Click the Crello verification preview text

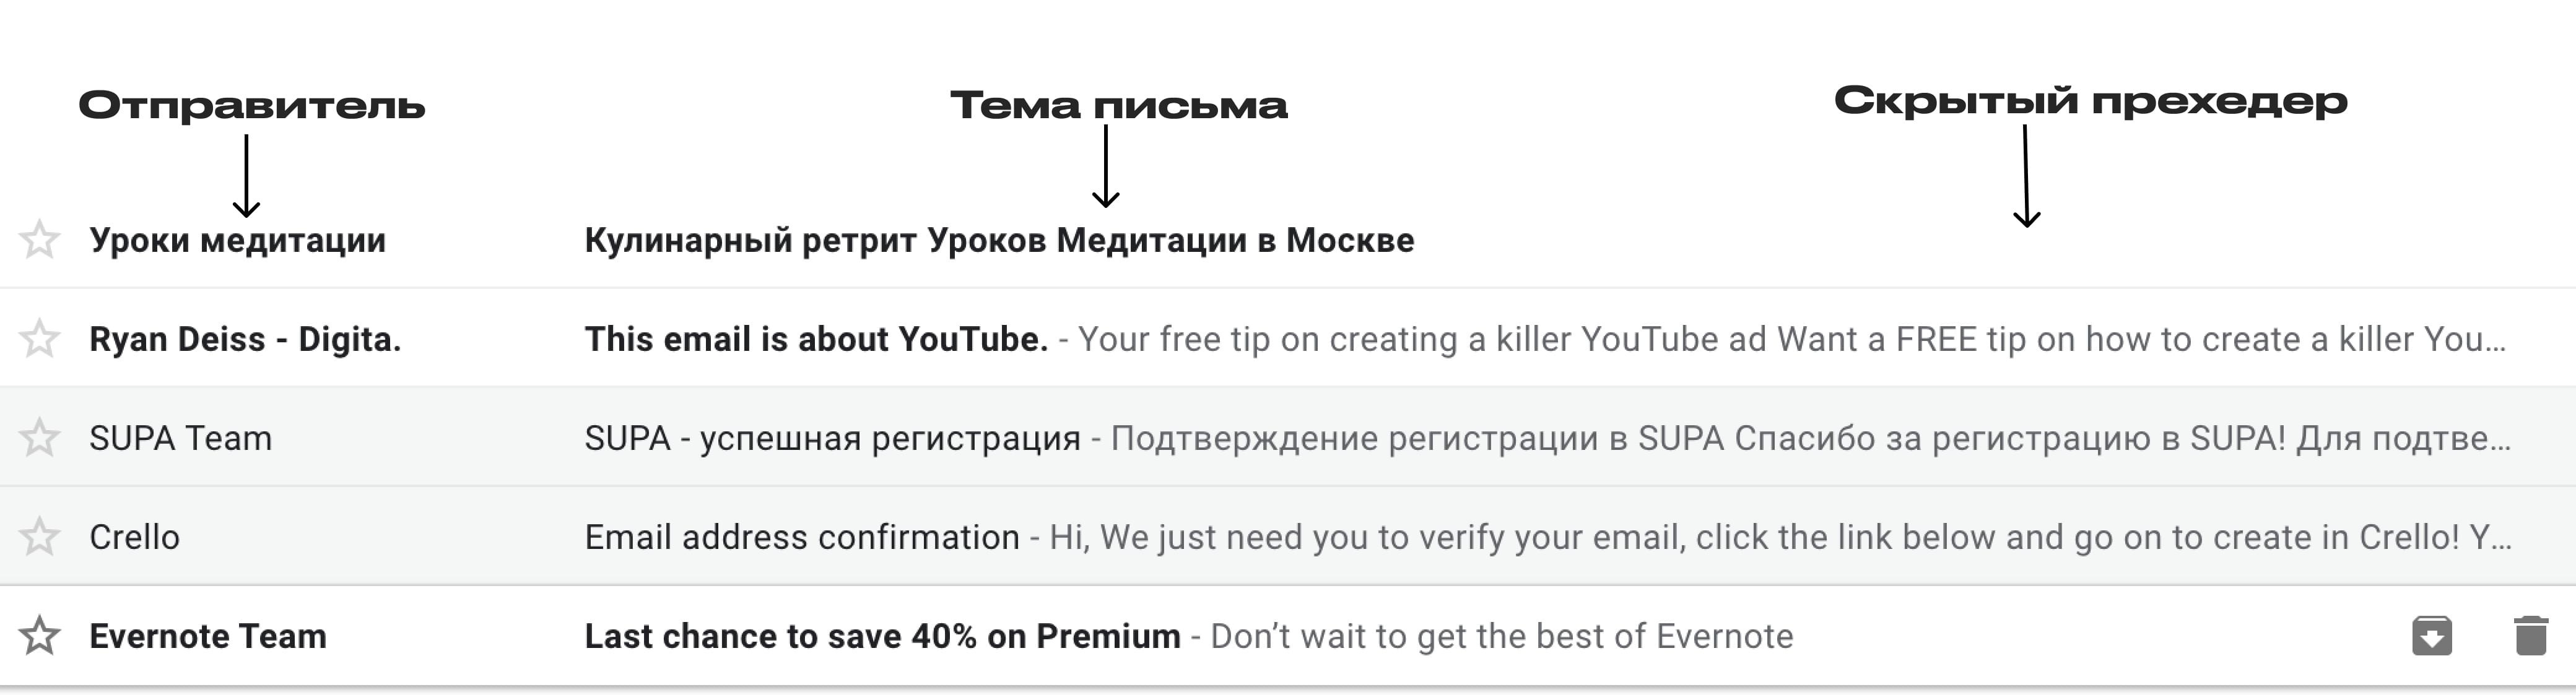[x=1780, y=537]
